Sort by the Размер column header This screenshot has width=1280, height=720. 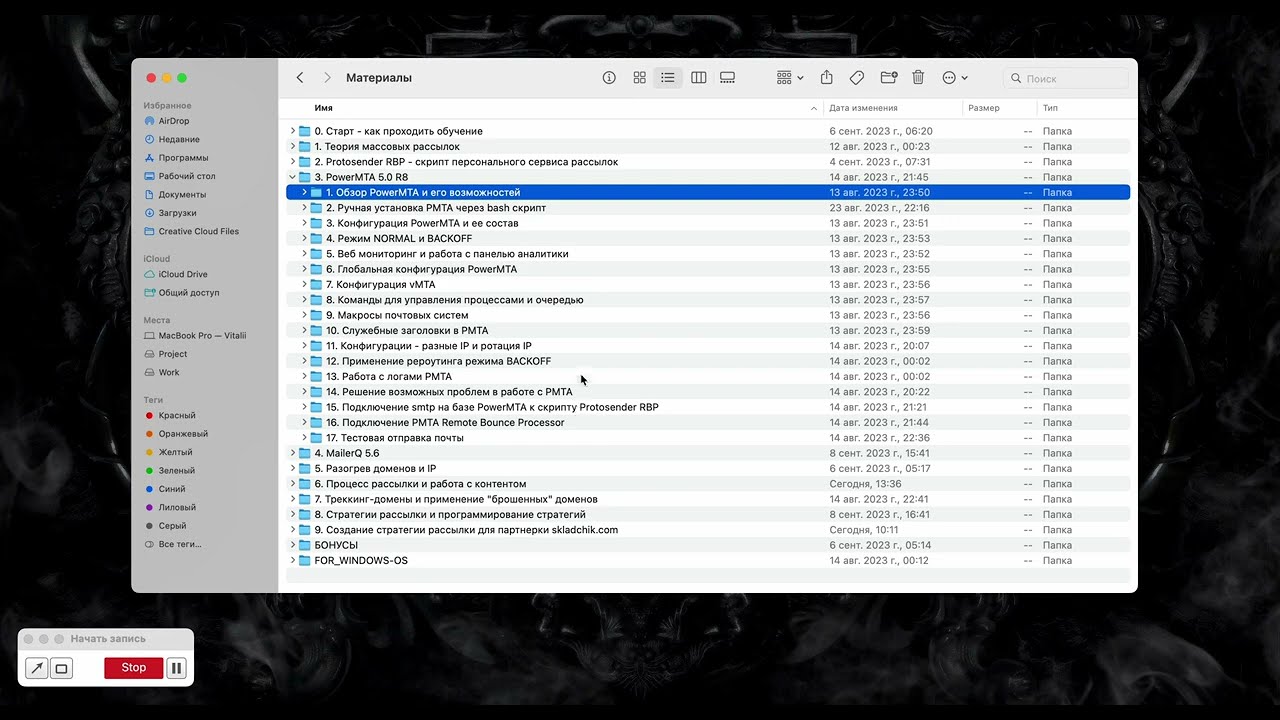[x=983, y=108]
